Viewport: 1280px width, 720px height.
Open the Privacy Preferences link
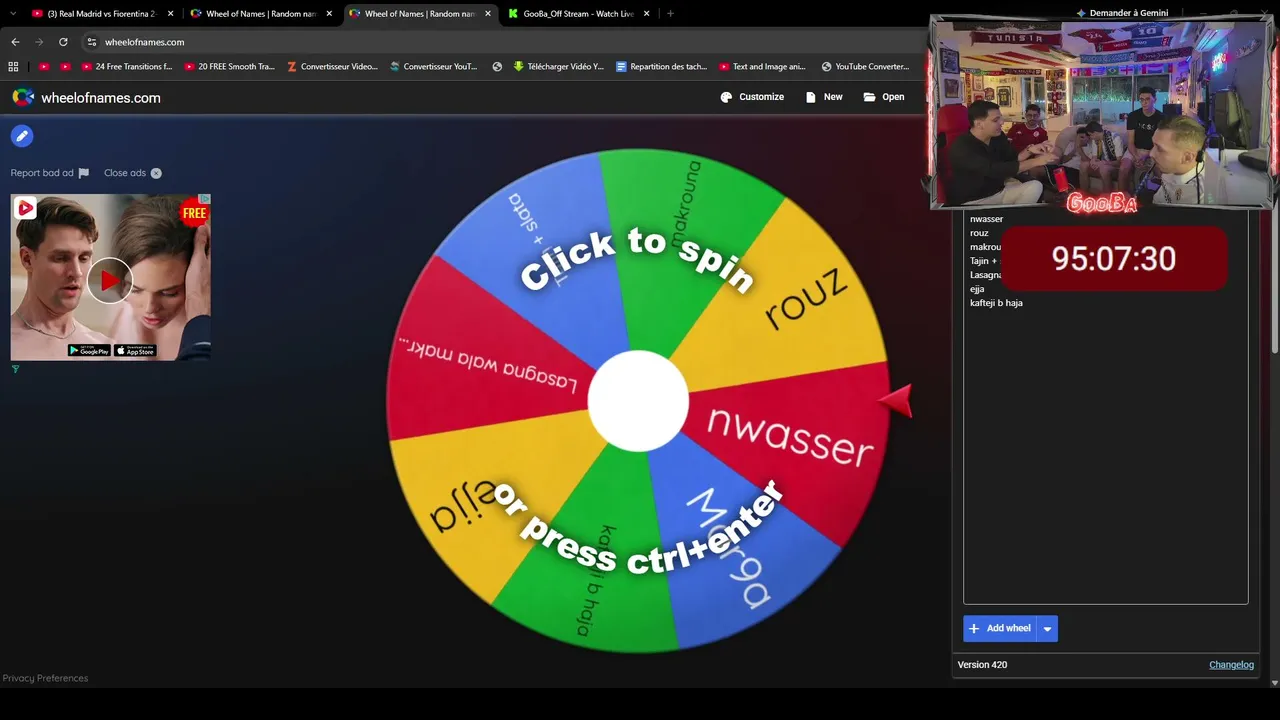click(45, 678)
